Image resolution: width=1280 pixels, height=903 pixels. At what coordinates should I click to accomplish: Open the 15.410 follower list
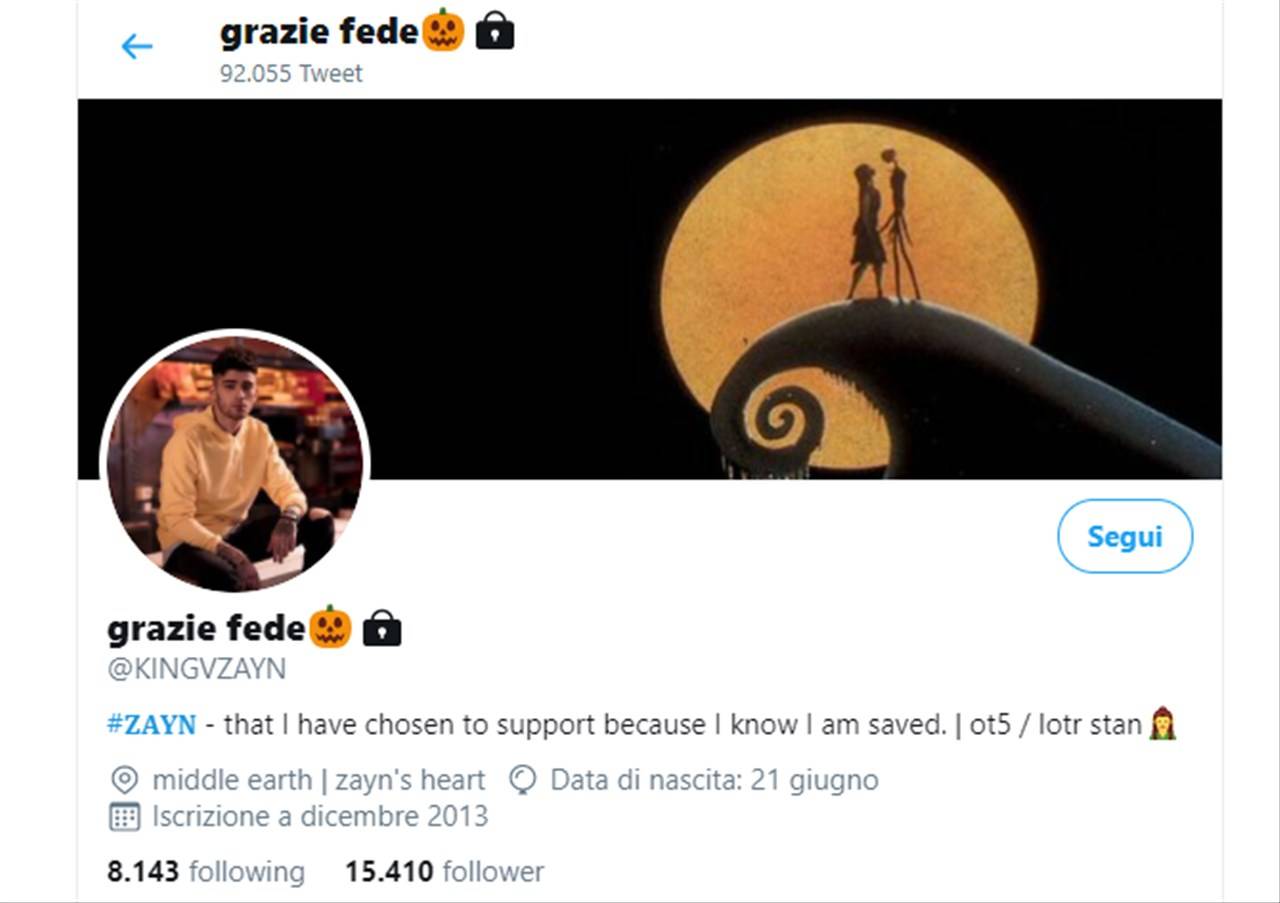click(x=445, y=871)
